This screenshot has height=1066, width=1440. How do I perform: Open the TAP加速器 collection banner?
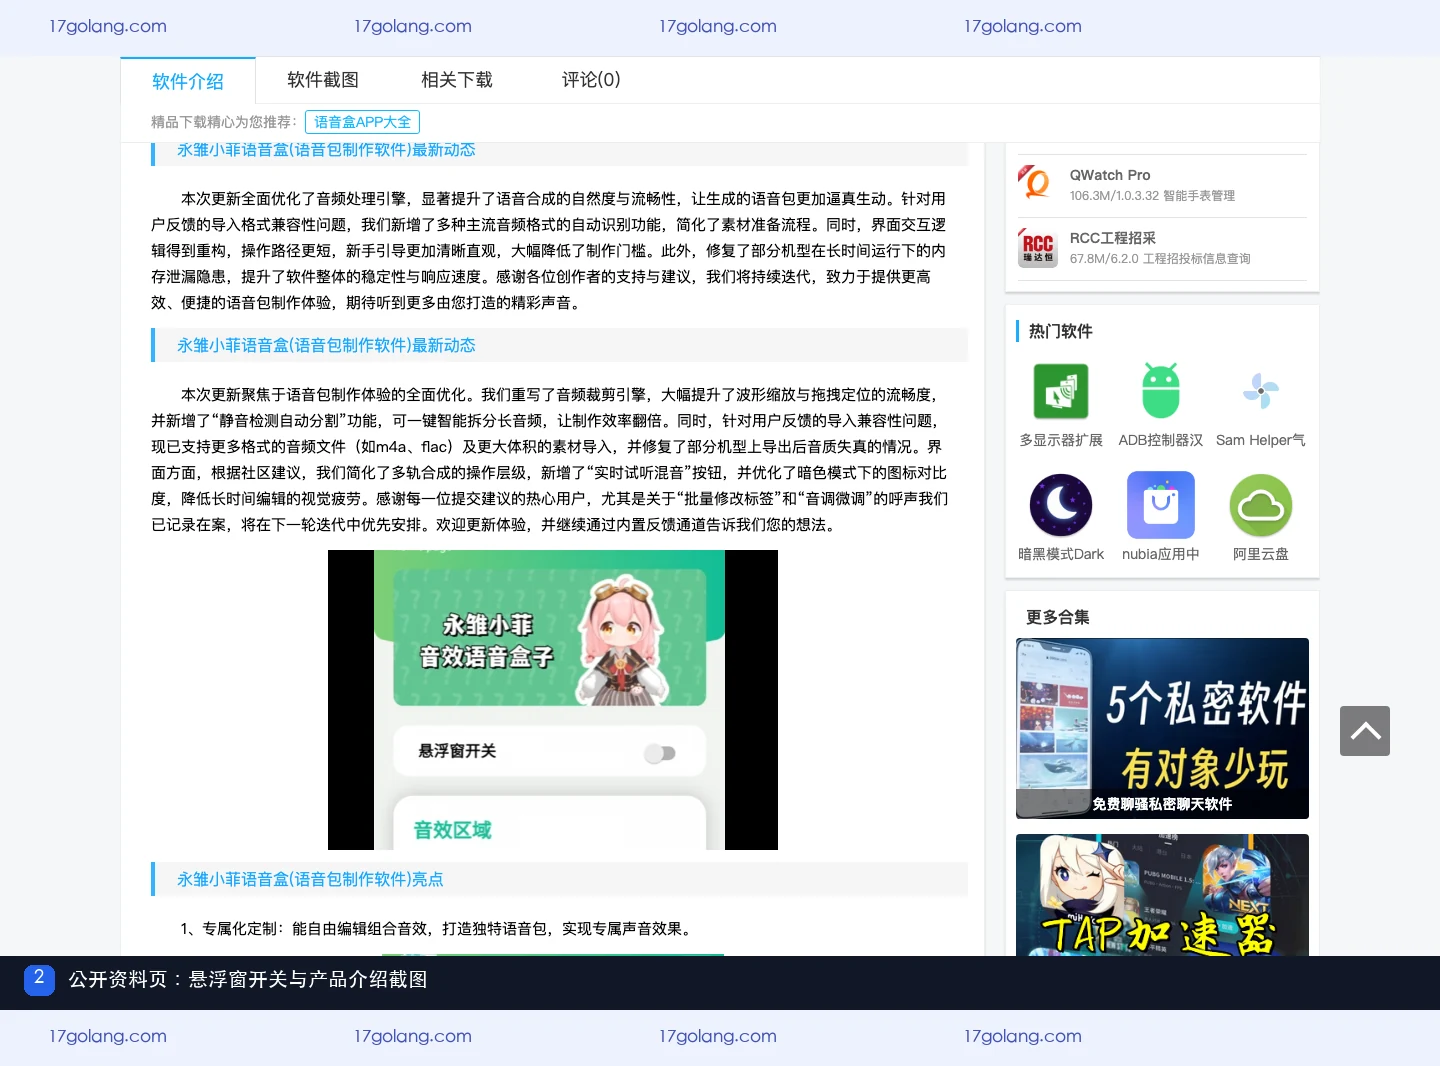(x=1162, y=895)
